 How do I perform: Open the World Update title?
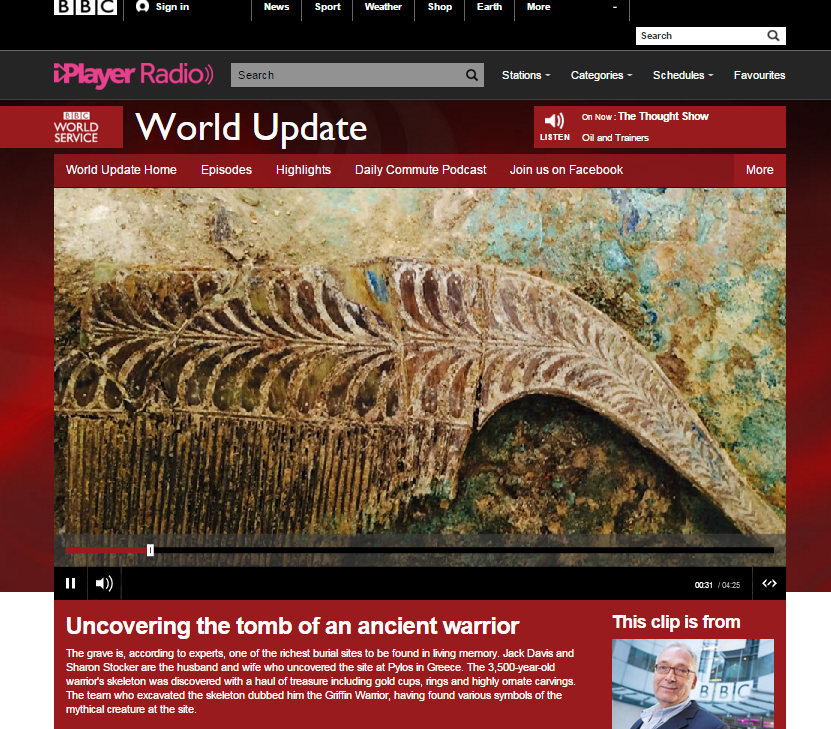tap(251, 128)
